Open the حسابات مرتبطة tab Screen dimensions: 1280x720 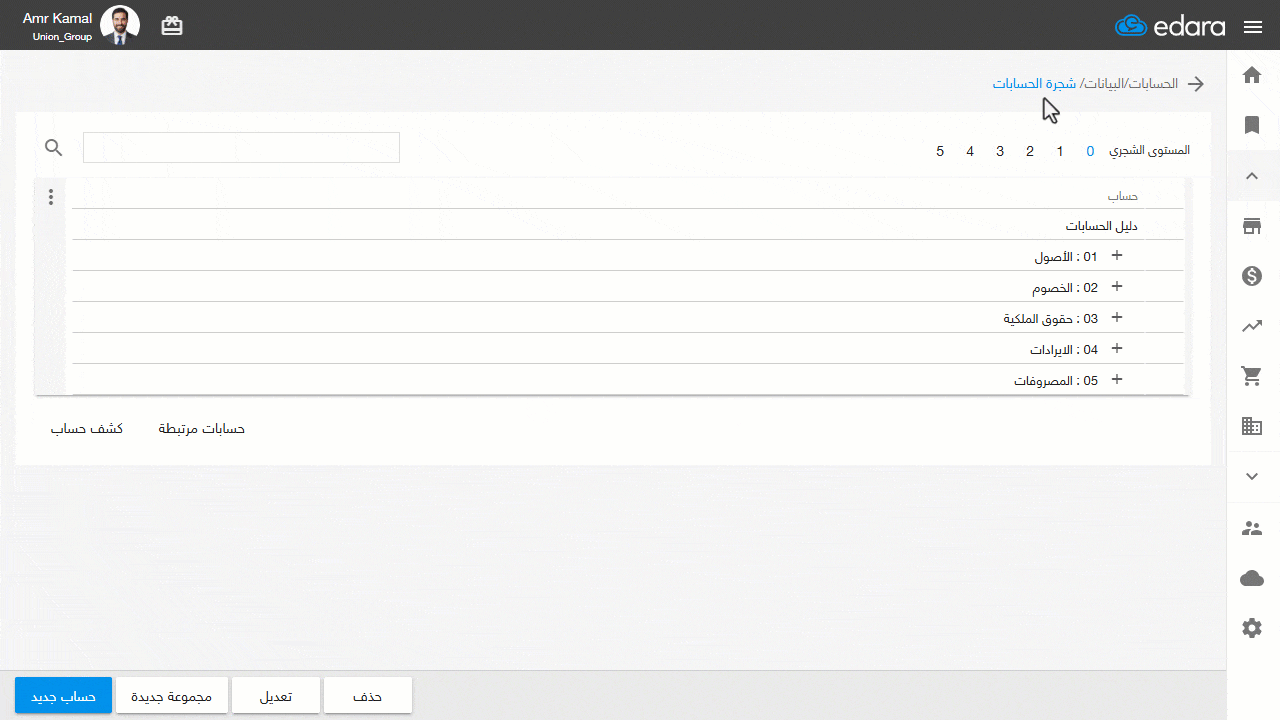pos(202,428)
